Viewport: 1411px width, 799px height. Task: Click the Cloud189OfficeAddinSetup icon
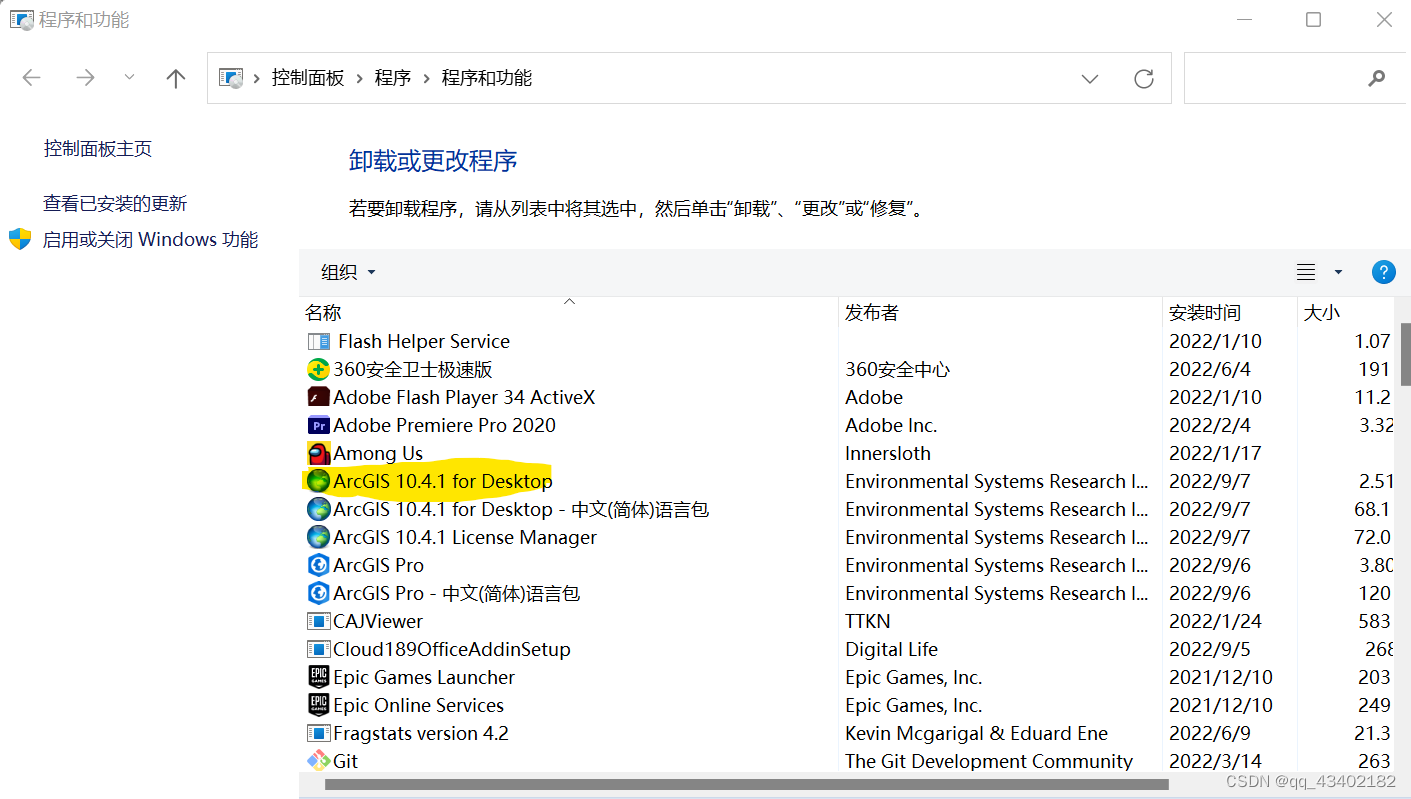318,649
